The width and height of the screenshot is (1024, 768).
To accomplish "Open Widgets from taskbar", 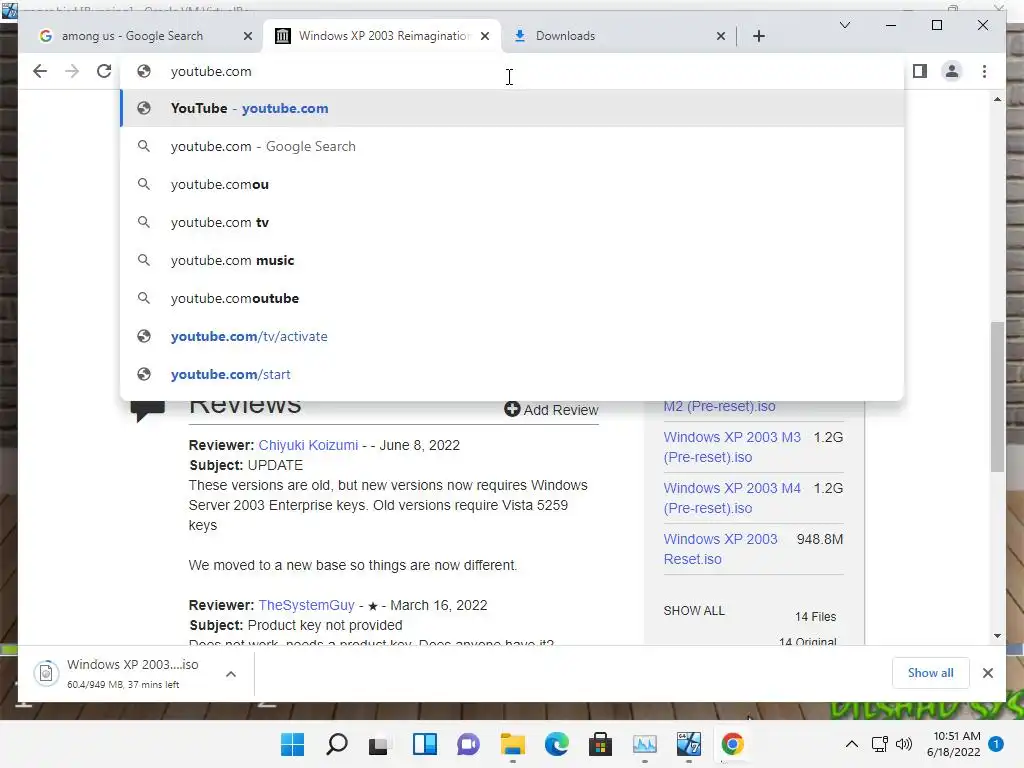I will [424, 744].
